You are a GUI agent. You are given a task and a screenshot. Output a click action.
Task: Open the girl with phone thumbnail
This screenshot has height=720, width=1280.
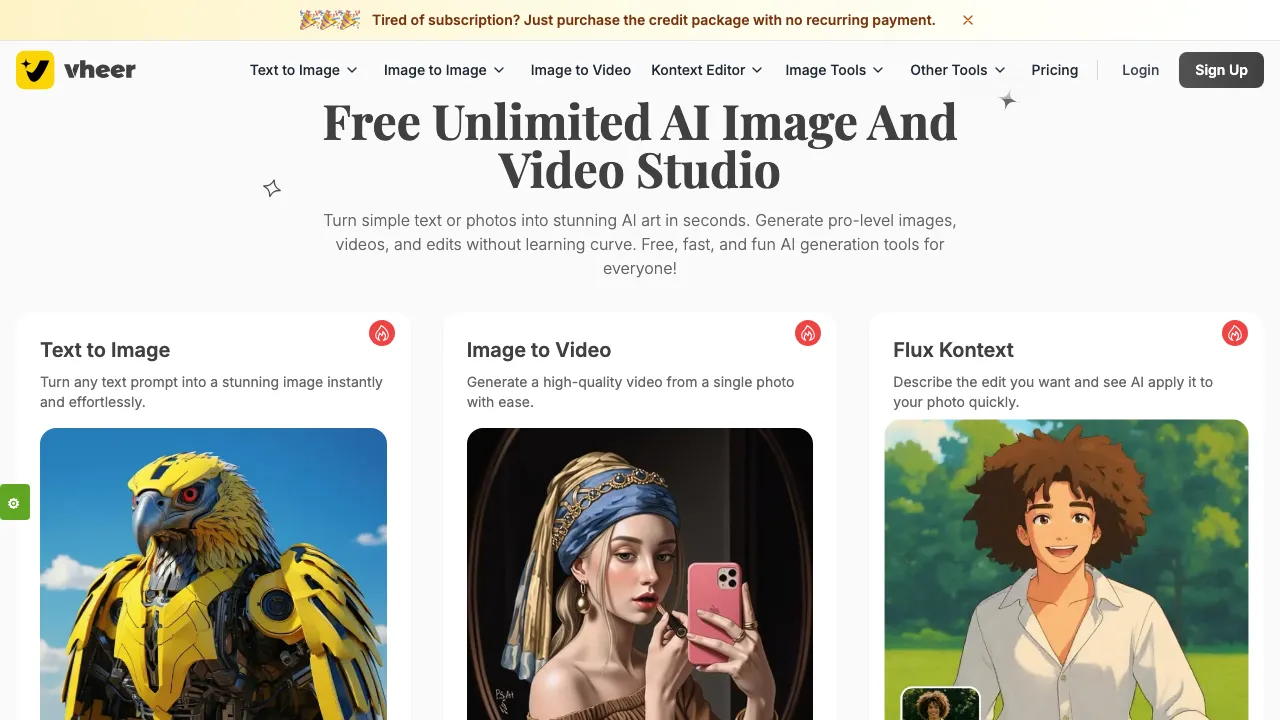[640, 574]
